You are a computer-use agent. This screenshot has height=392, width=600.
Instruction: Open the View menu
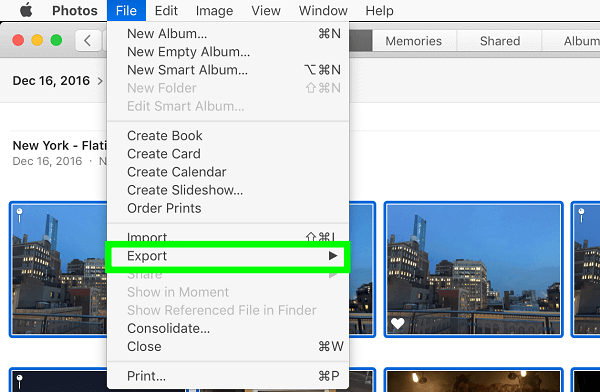[x=266, y=11]
